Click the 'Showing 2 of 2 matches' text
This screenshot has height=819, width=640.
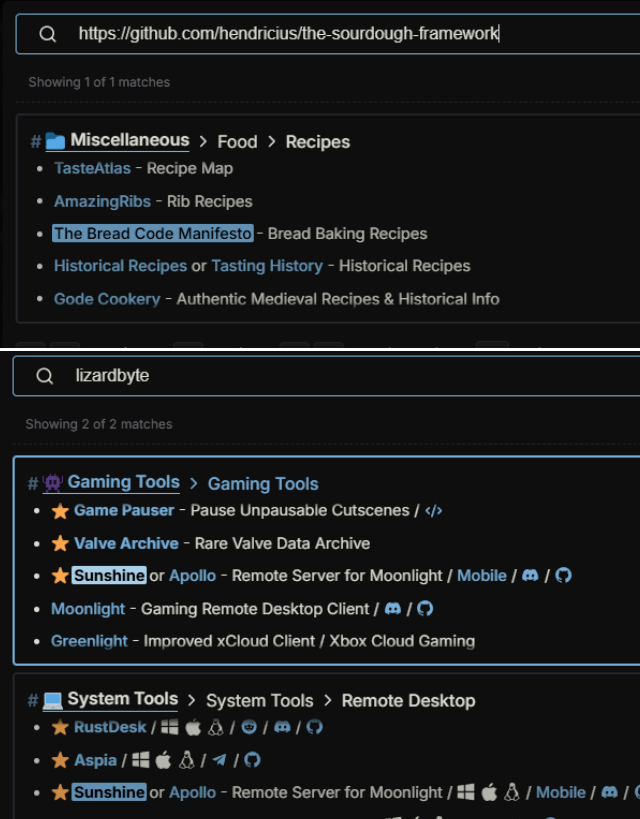pos(99,424)
